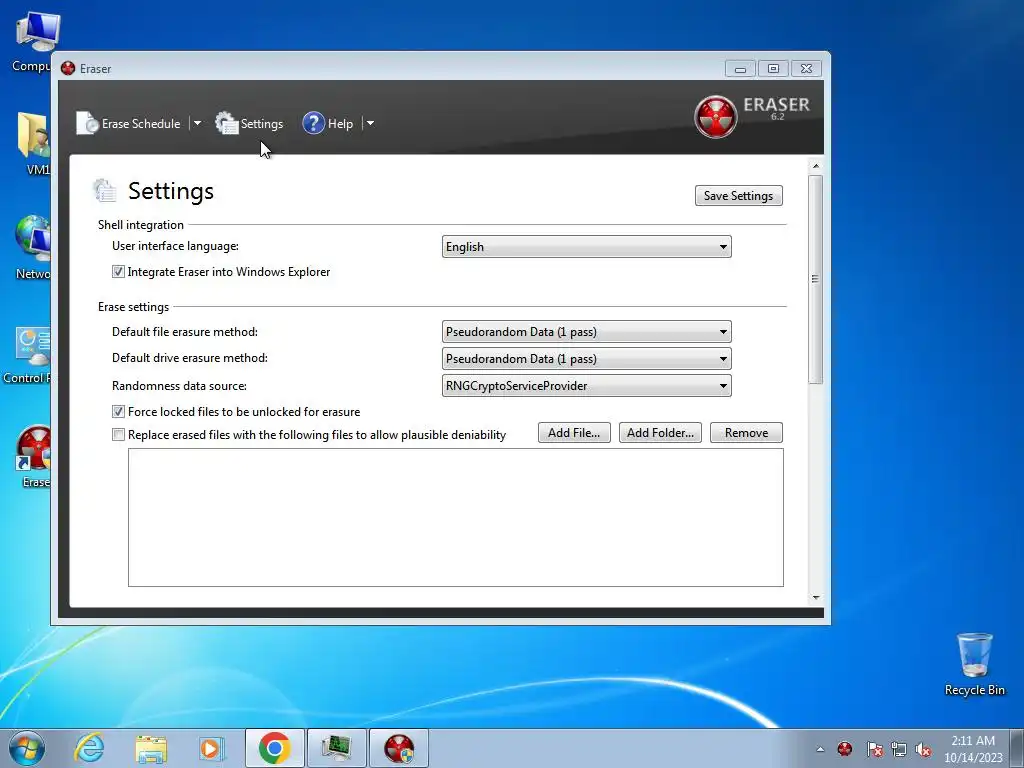Click the Add File... button

click(574, 433)
